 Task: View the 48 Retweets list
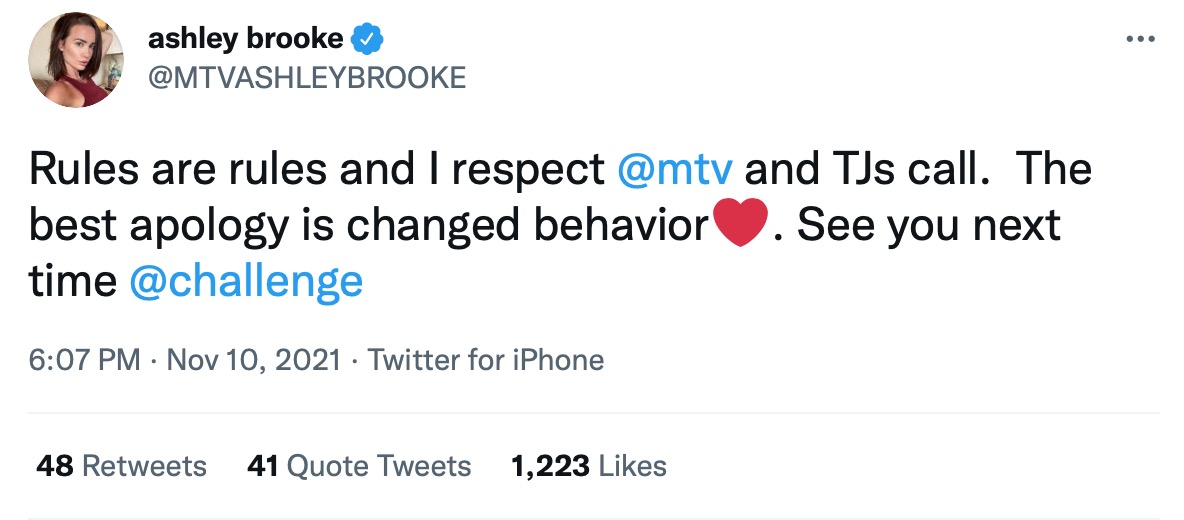(121, 466)
